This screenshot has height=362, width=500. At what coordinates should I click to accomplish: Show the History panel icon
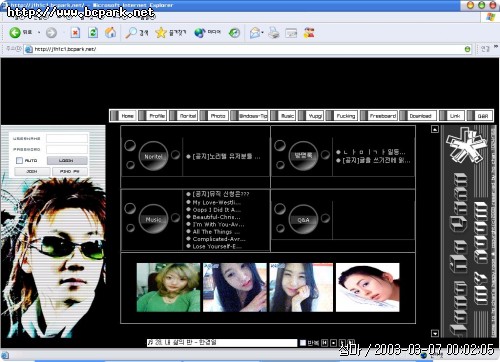pos(234,32)
